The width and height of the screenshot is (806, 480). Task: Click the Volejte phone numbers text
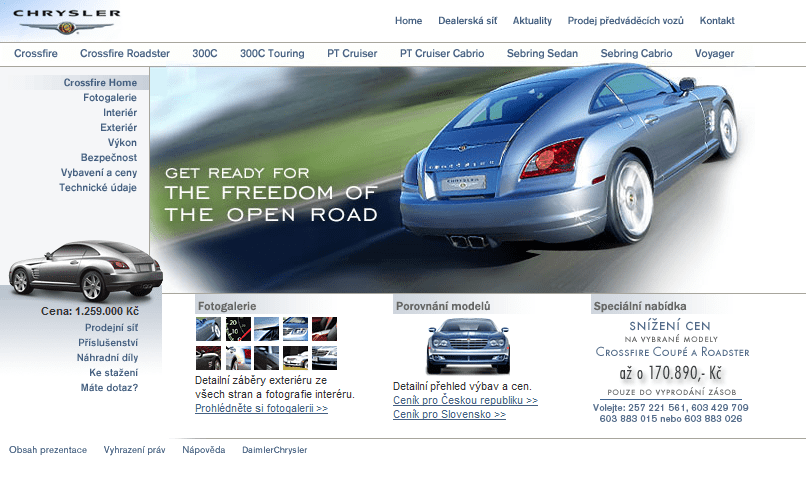[670, 413]
